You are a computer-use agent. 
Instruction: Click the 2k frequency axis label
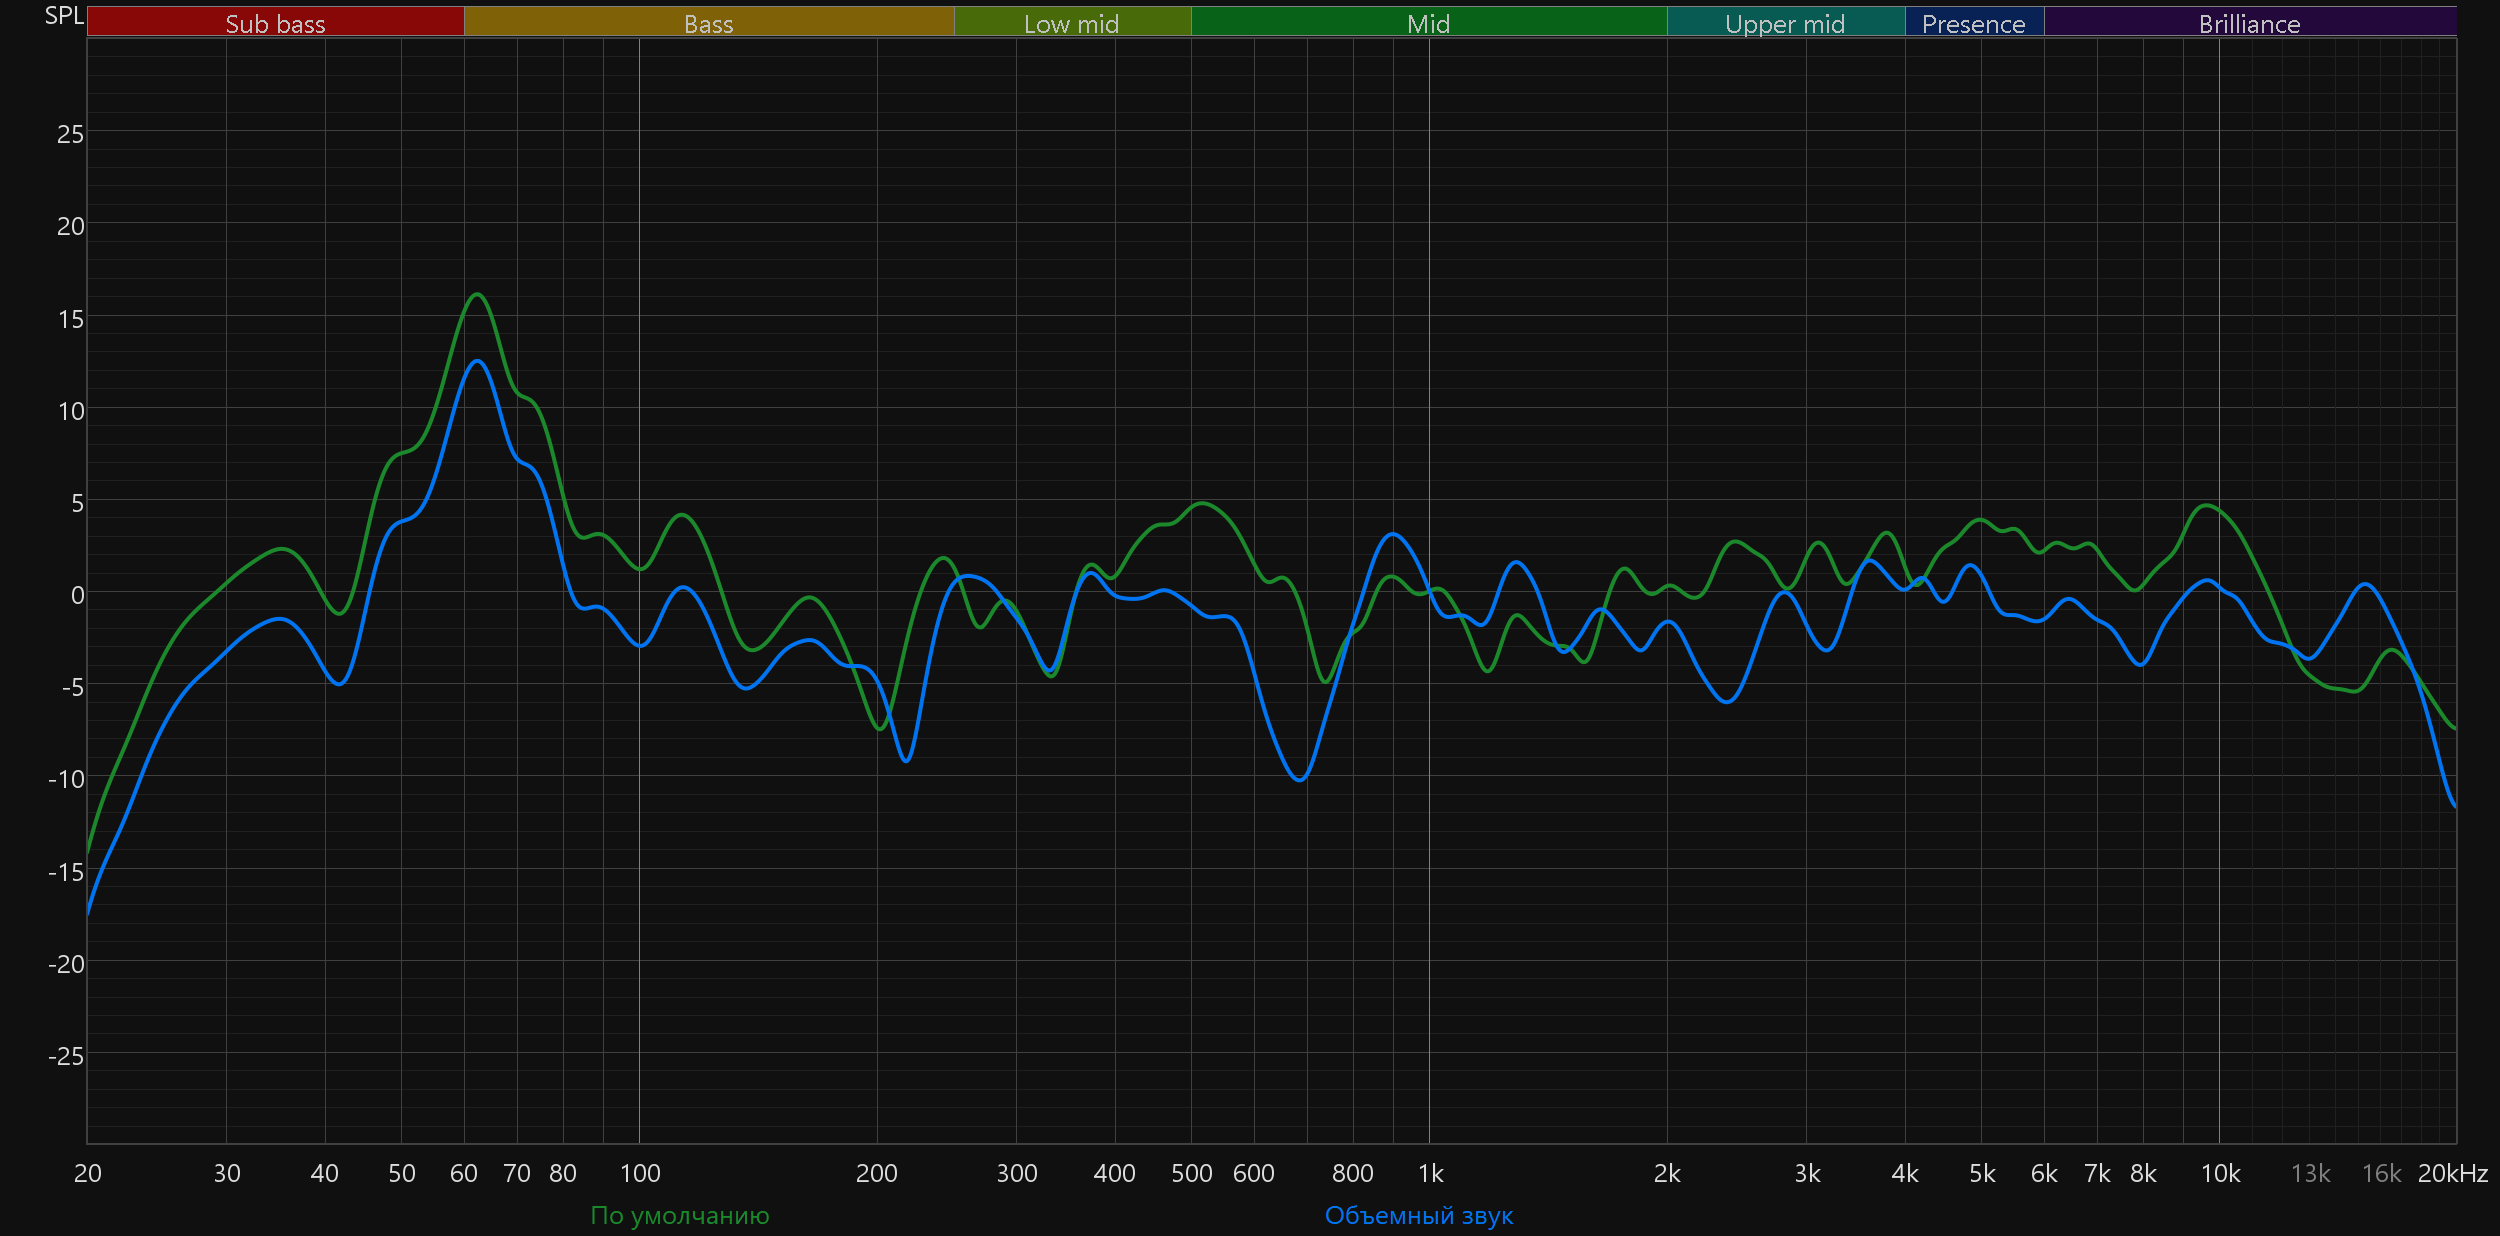coord(1667,1173)
